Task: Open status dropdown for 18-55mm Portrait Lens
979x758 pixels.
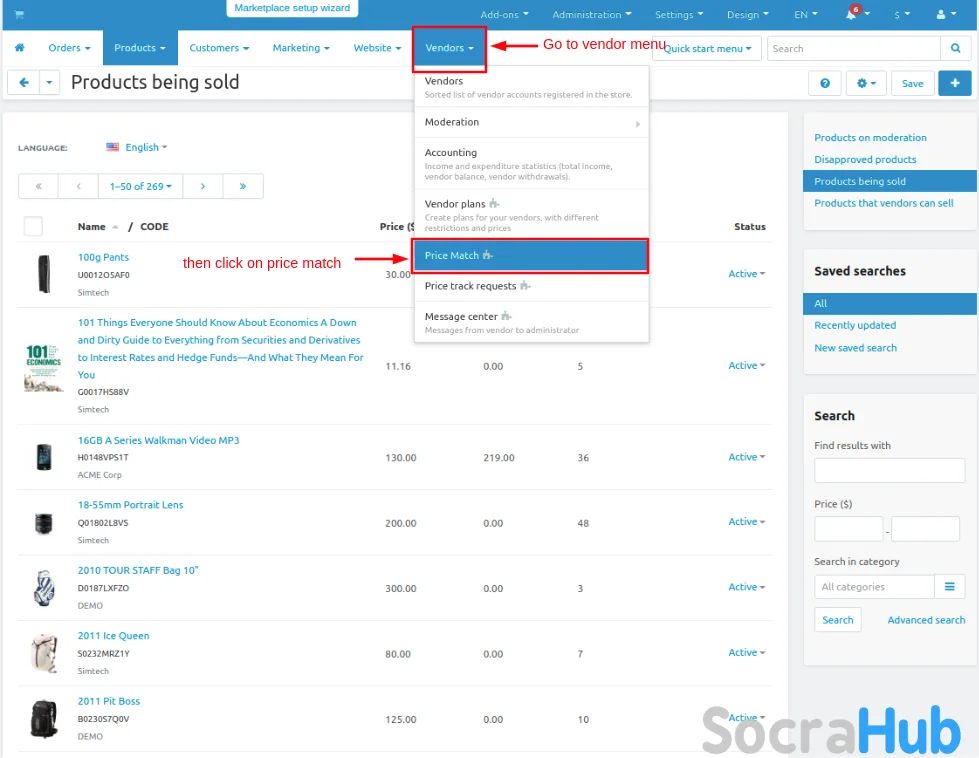Action: 747,521
